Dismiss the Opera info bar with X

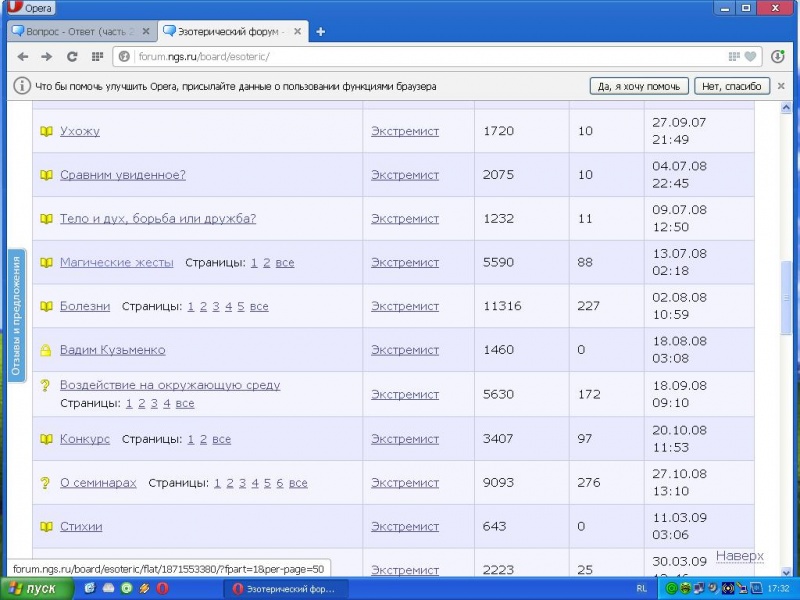(784, 86)
